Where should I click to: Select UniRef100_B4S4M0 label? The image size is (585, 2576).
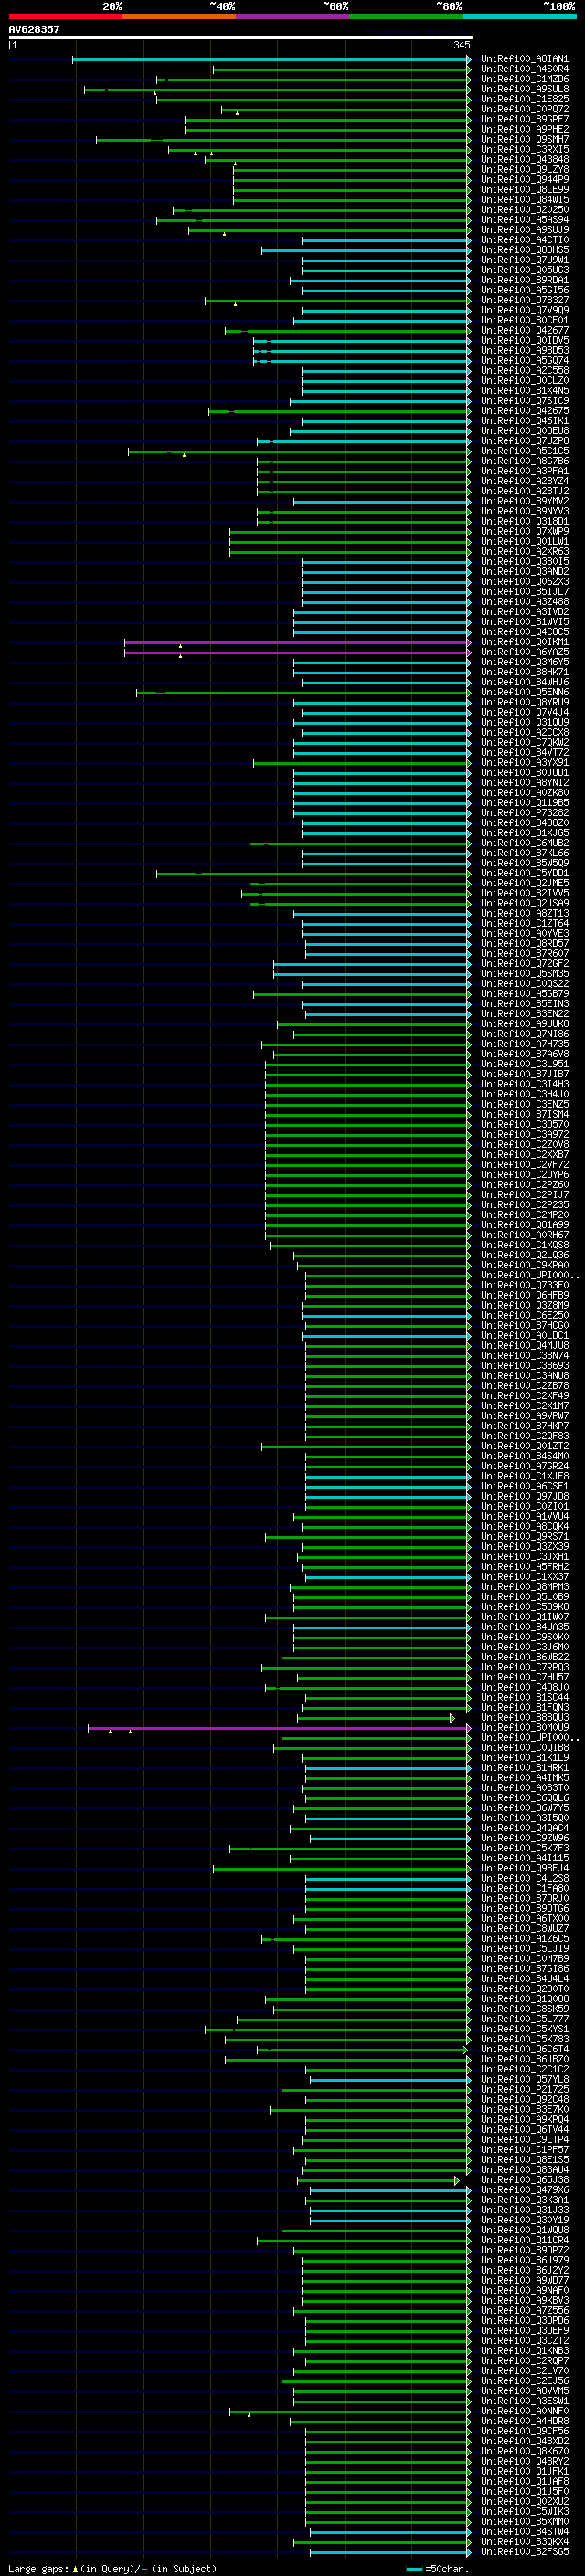tap(525, 1457)
